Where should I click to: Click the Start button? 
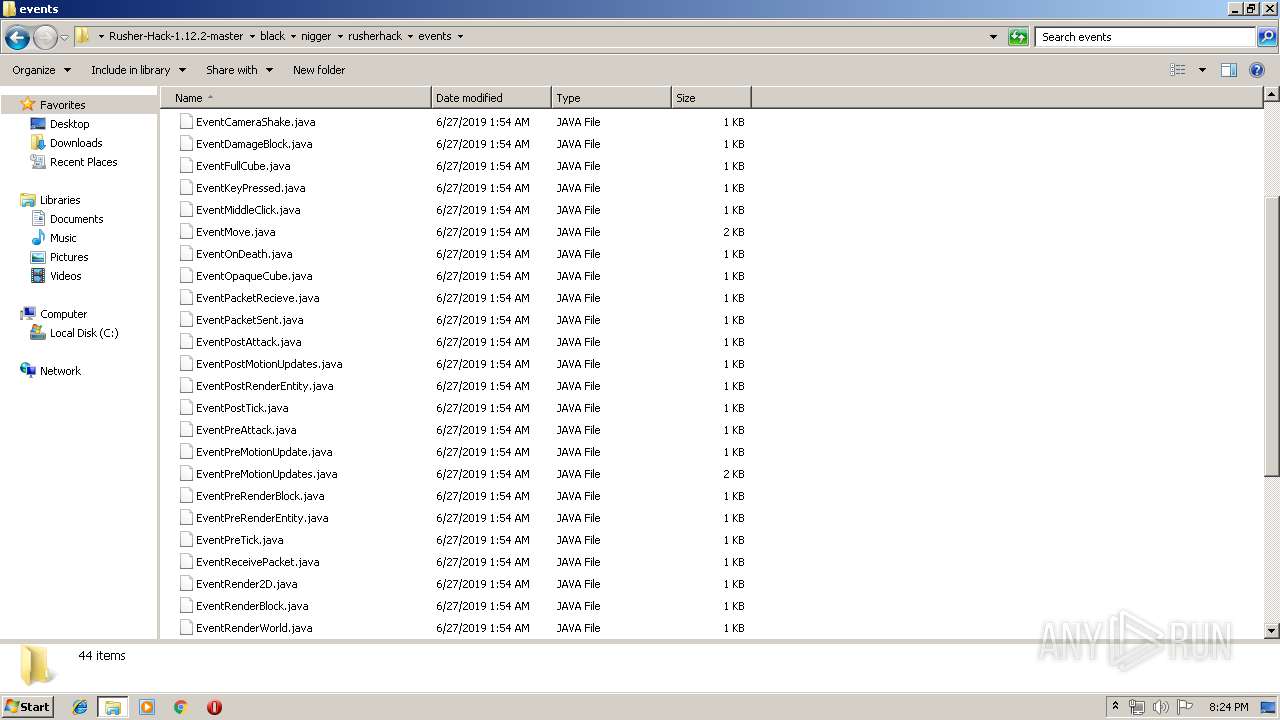28,707
